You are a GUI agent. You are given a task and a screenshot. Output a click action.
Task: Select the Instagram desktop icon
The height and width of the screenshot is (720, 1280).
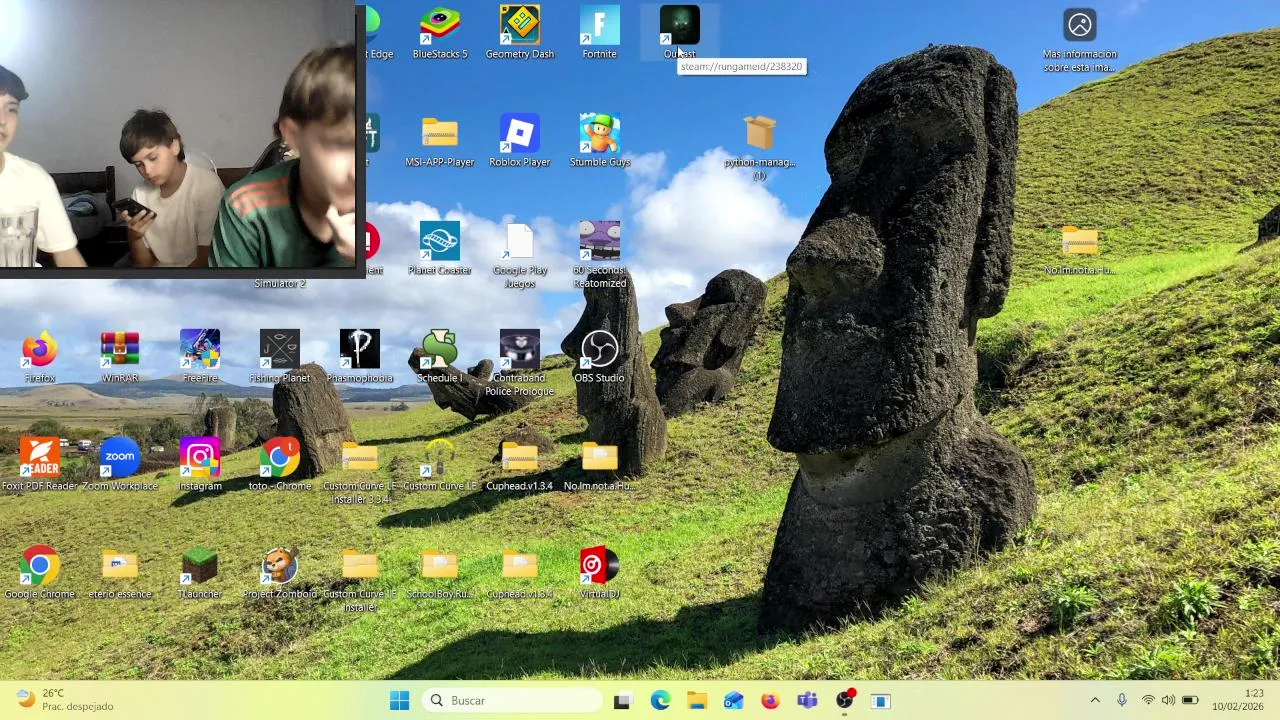tap(200, 465)
